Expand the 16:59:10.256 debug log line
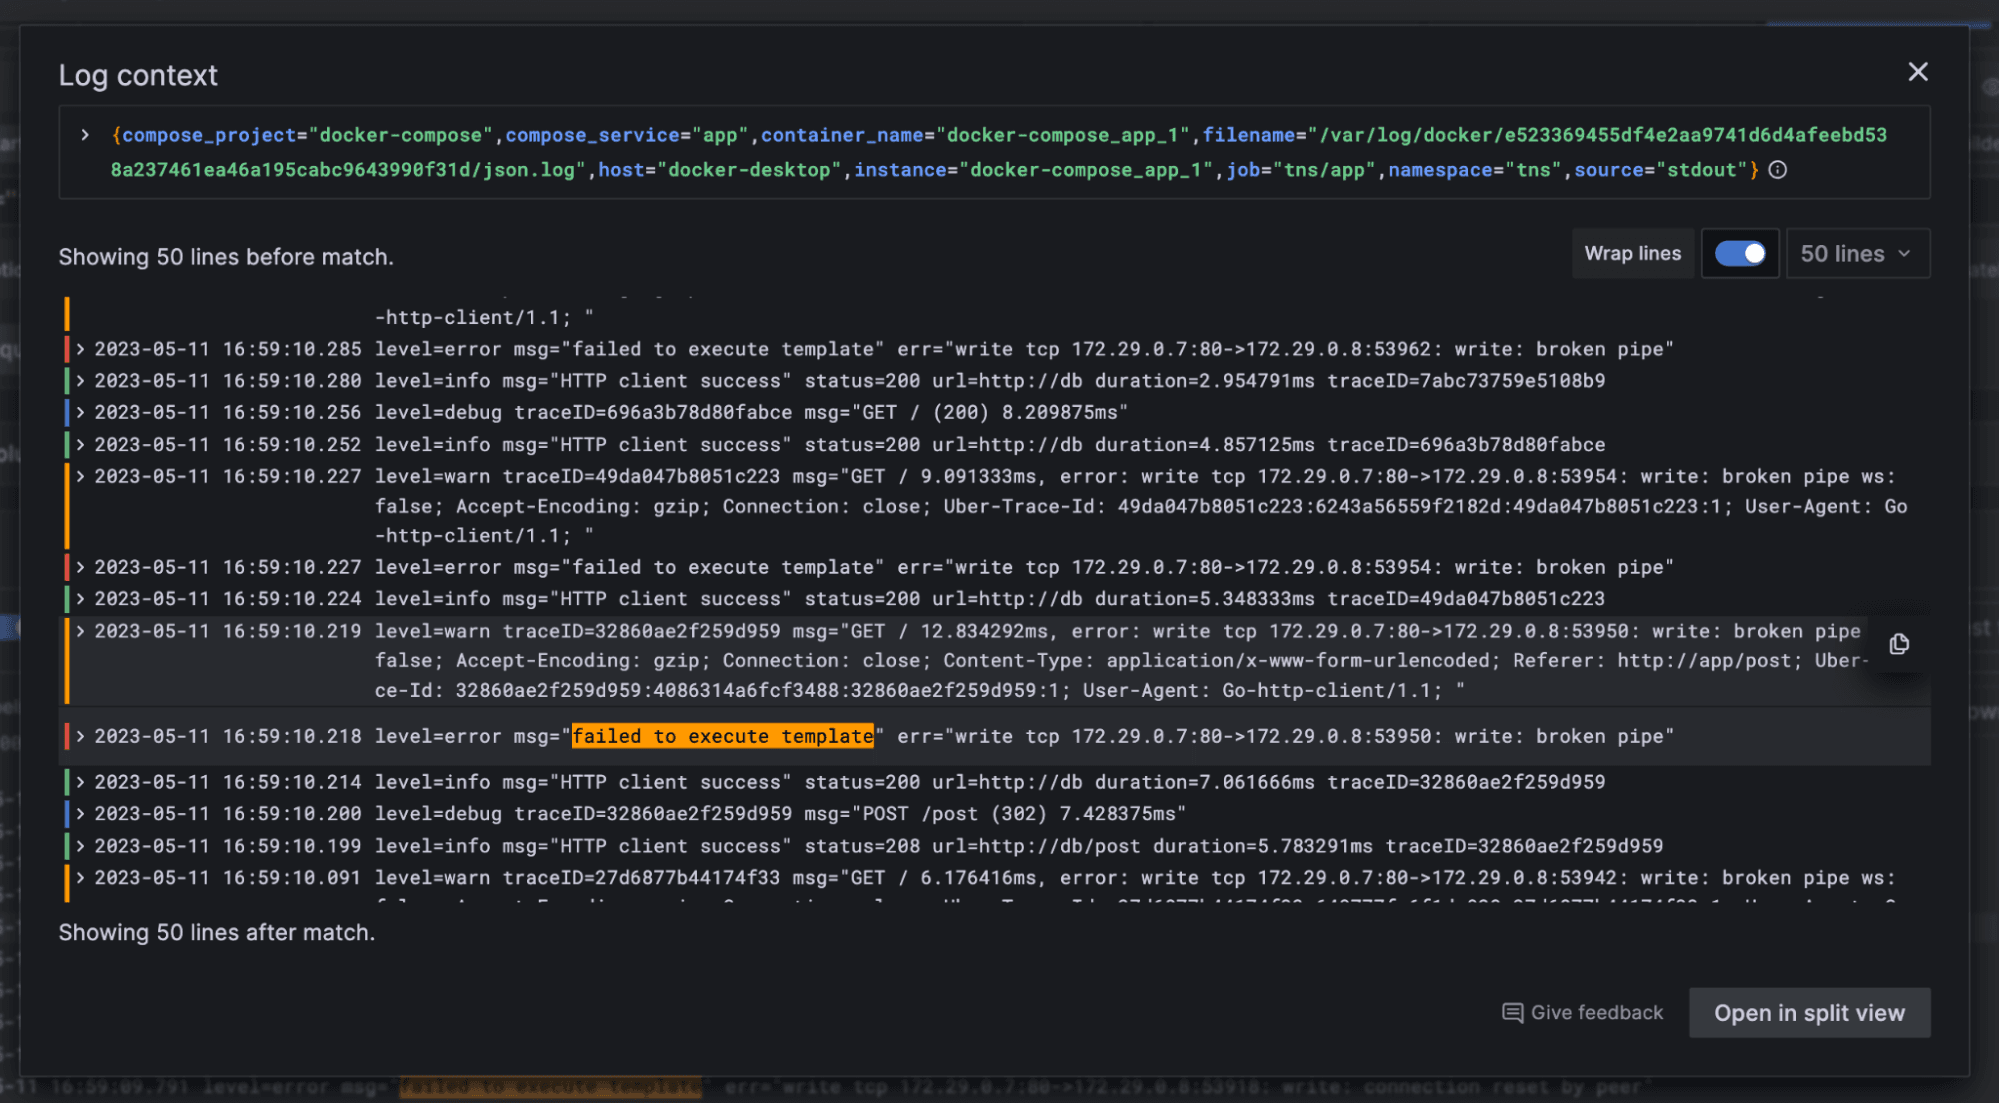 (80, 412)
